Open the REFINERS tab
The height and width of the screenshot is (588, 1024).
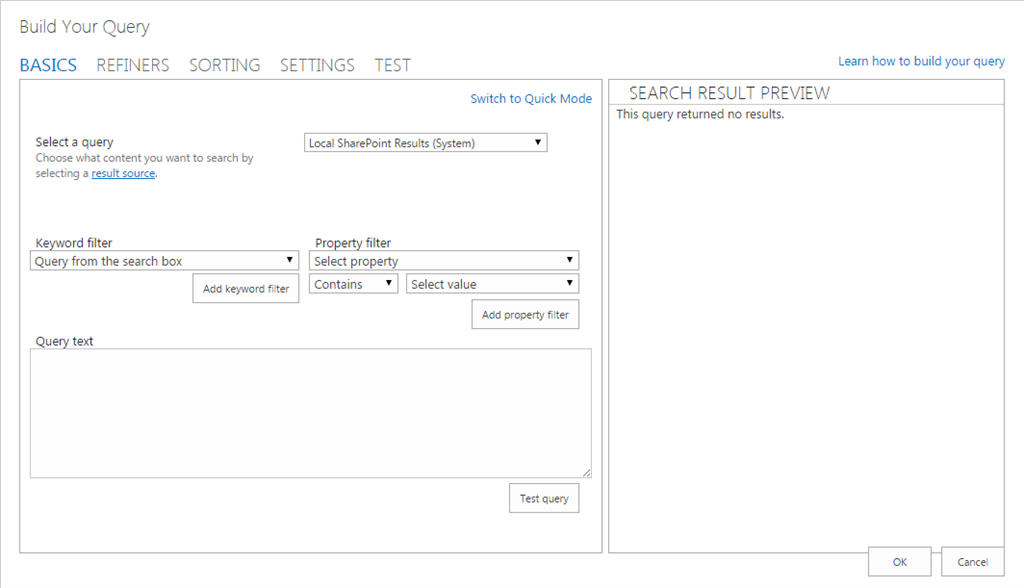(133, 65)
